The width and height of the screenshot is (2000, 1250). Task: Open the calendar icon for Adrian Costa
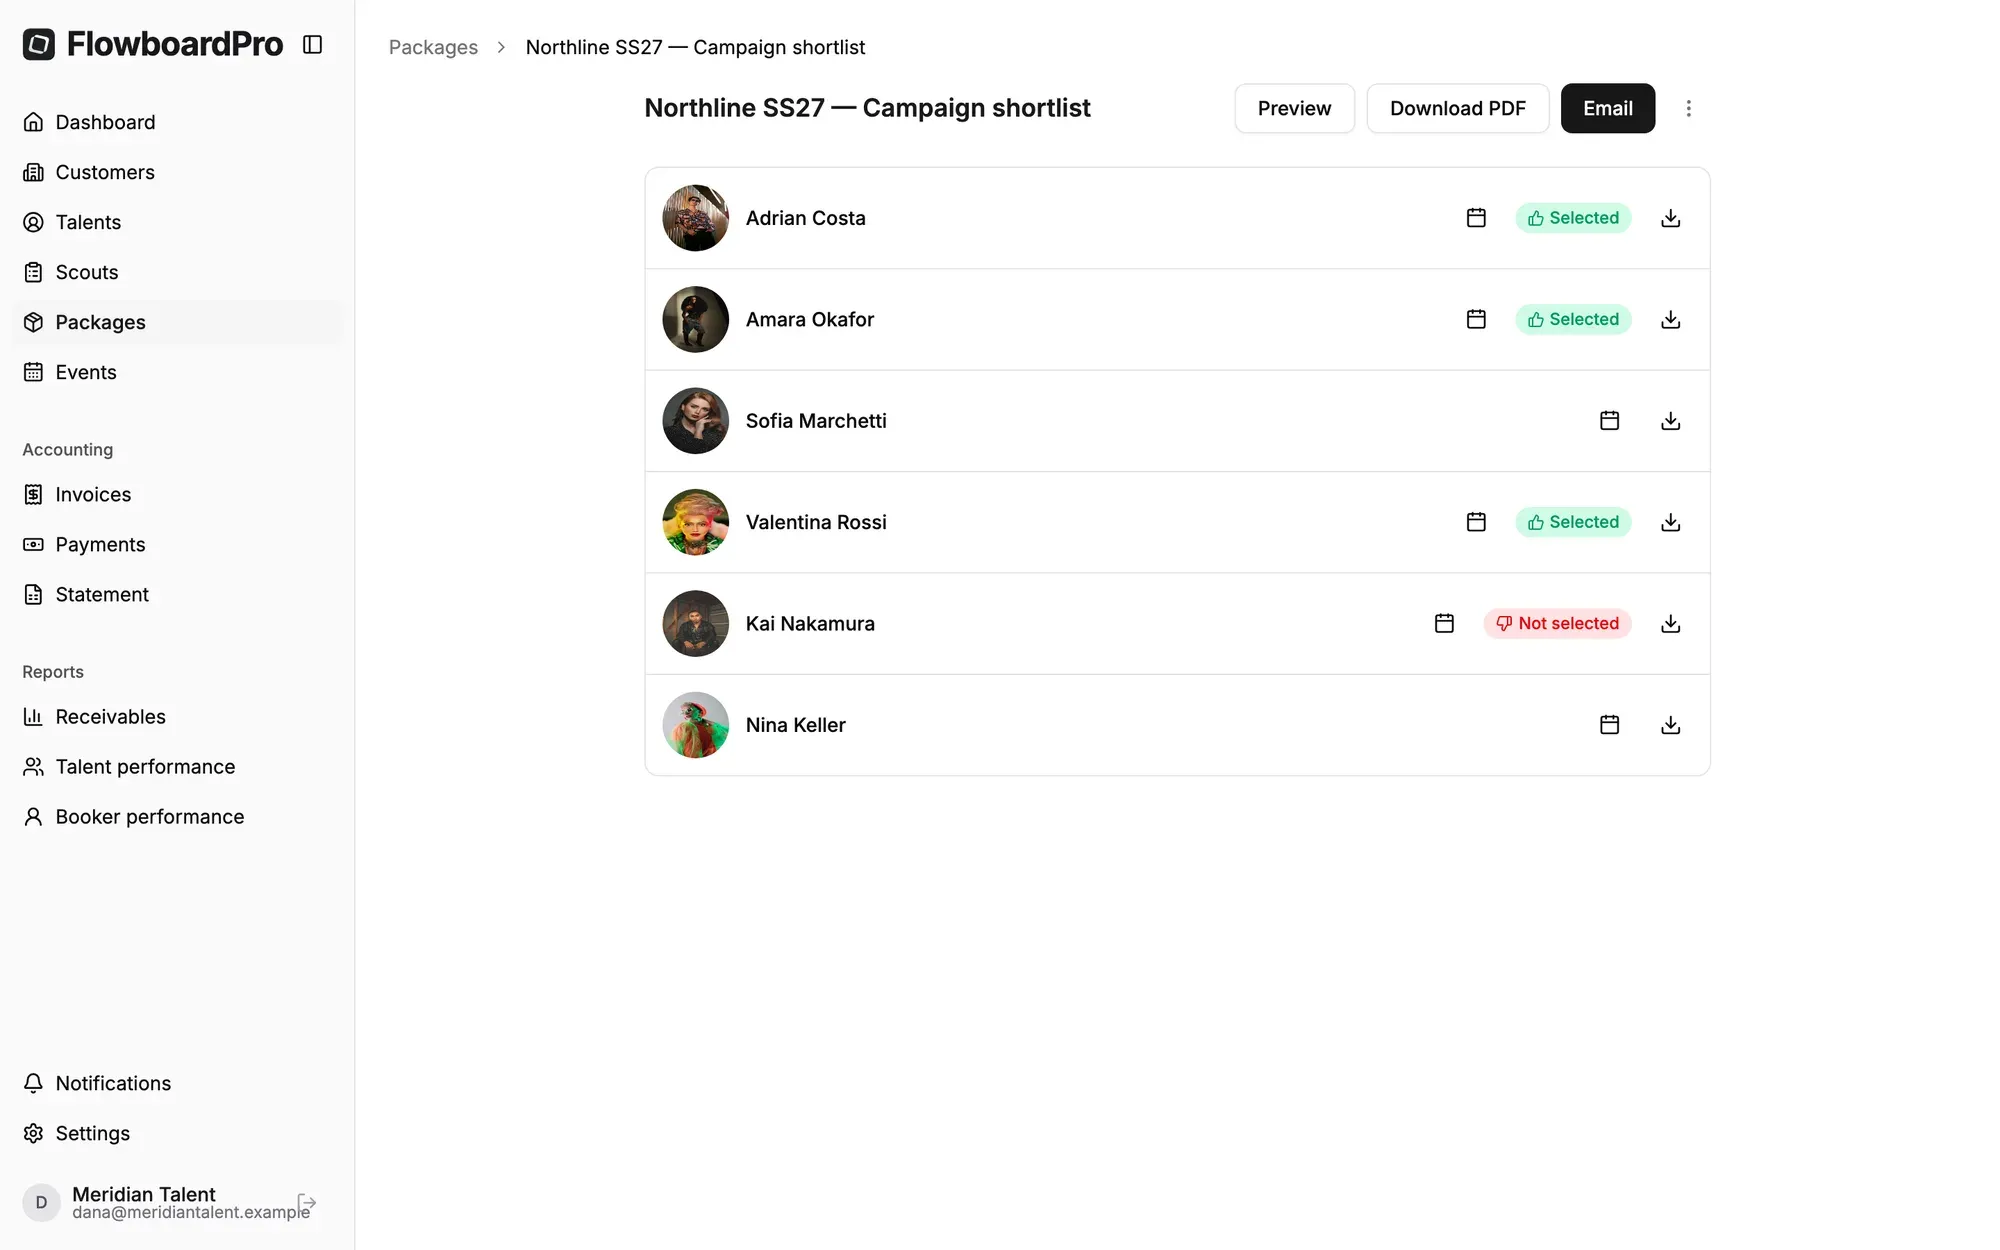tap(1476, 218)
